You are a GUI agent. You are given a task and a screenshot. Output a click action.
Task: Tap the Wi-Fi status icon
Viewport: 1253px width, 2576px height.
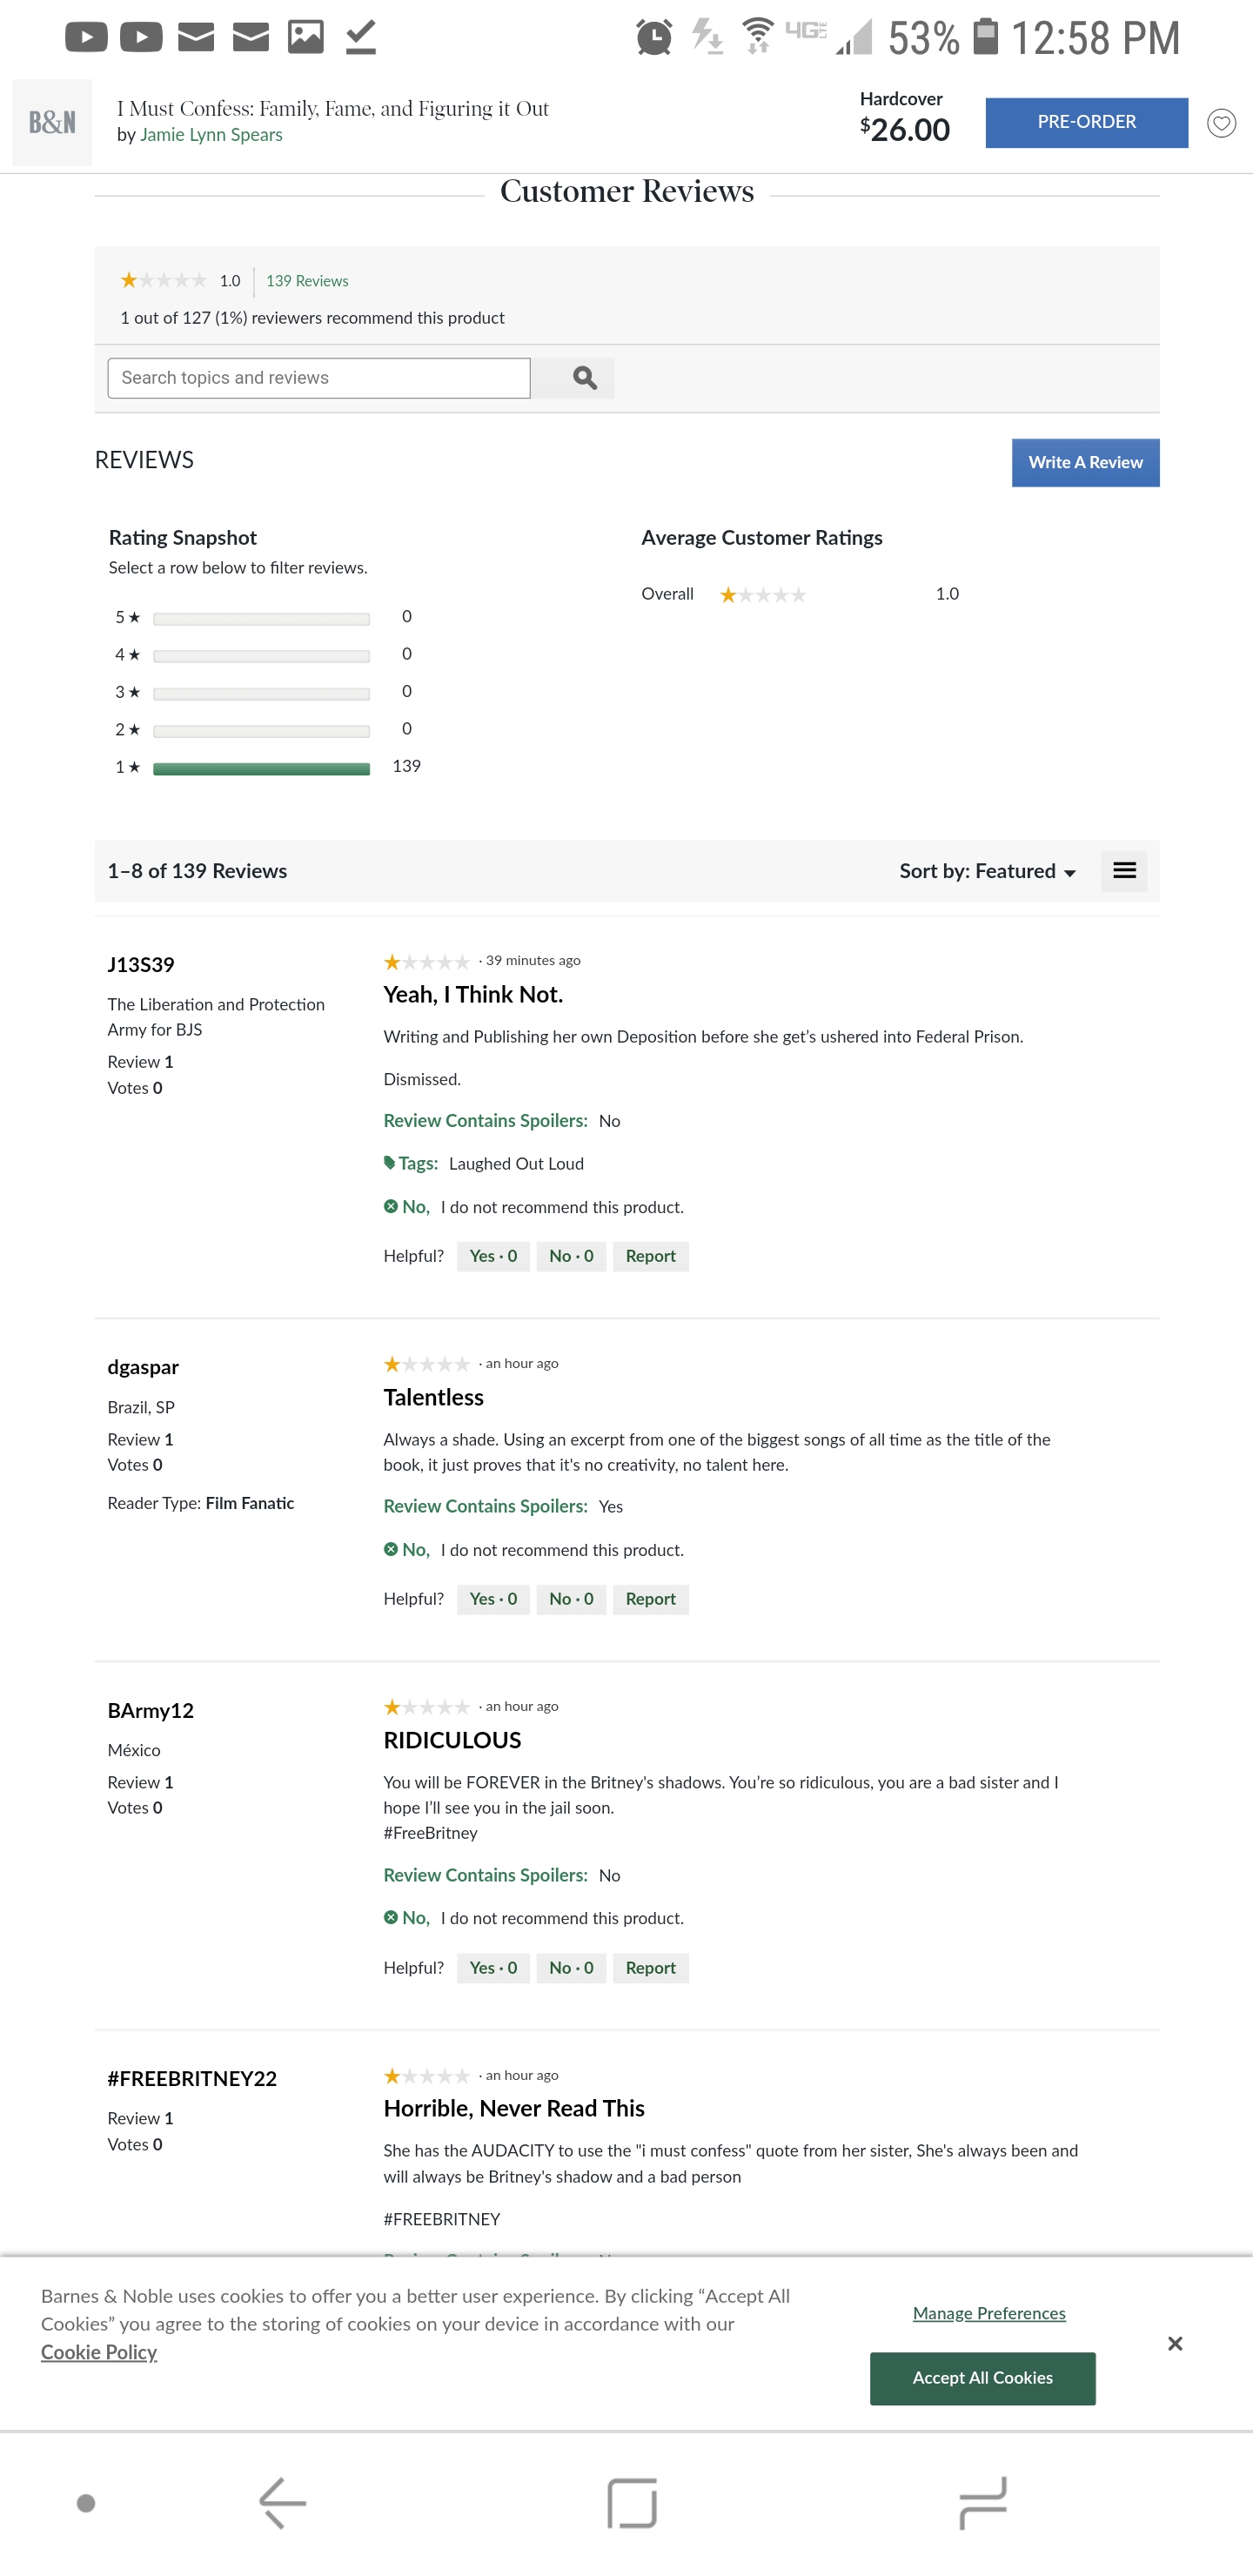pos(758,36)
